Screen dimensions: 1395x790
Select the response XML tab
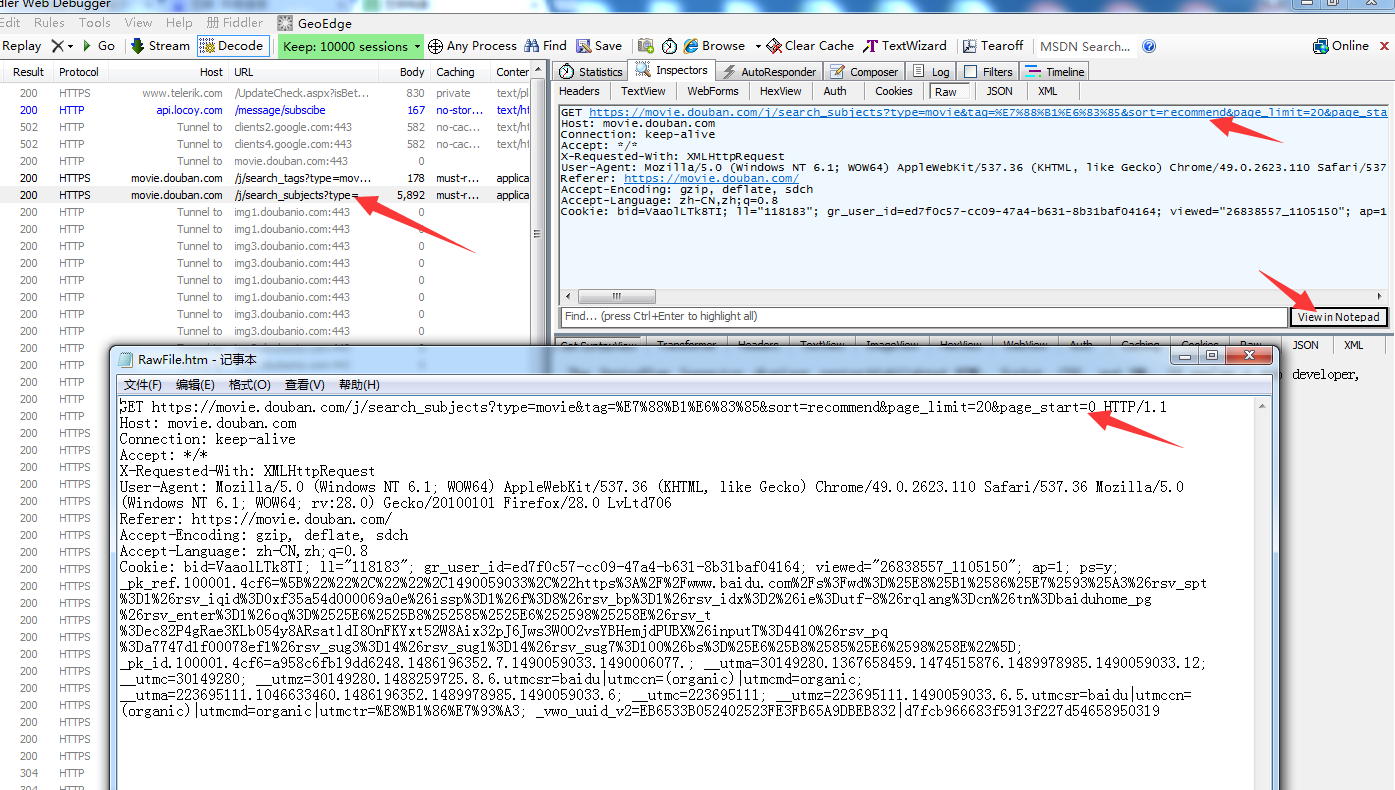tap(1353, 345)
